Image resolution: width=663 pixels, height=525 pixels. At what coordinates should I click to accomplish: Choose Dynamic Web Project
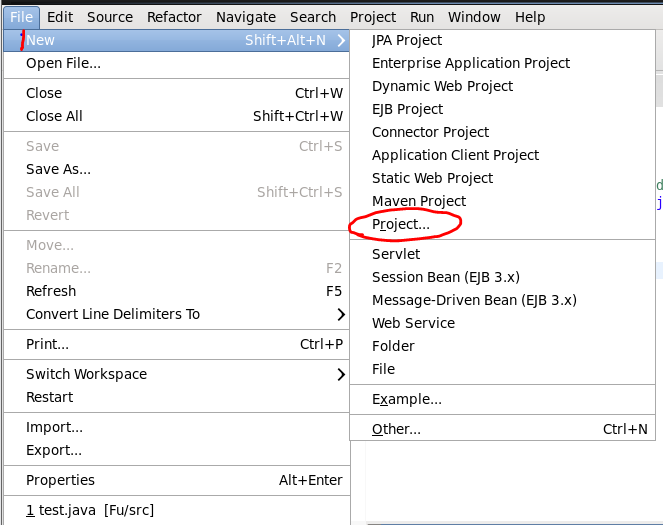[442, 86]
